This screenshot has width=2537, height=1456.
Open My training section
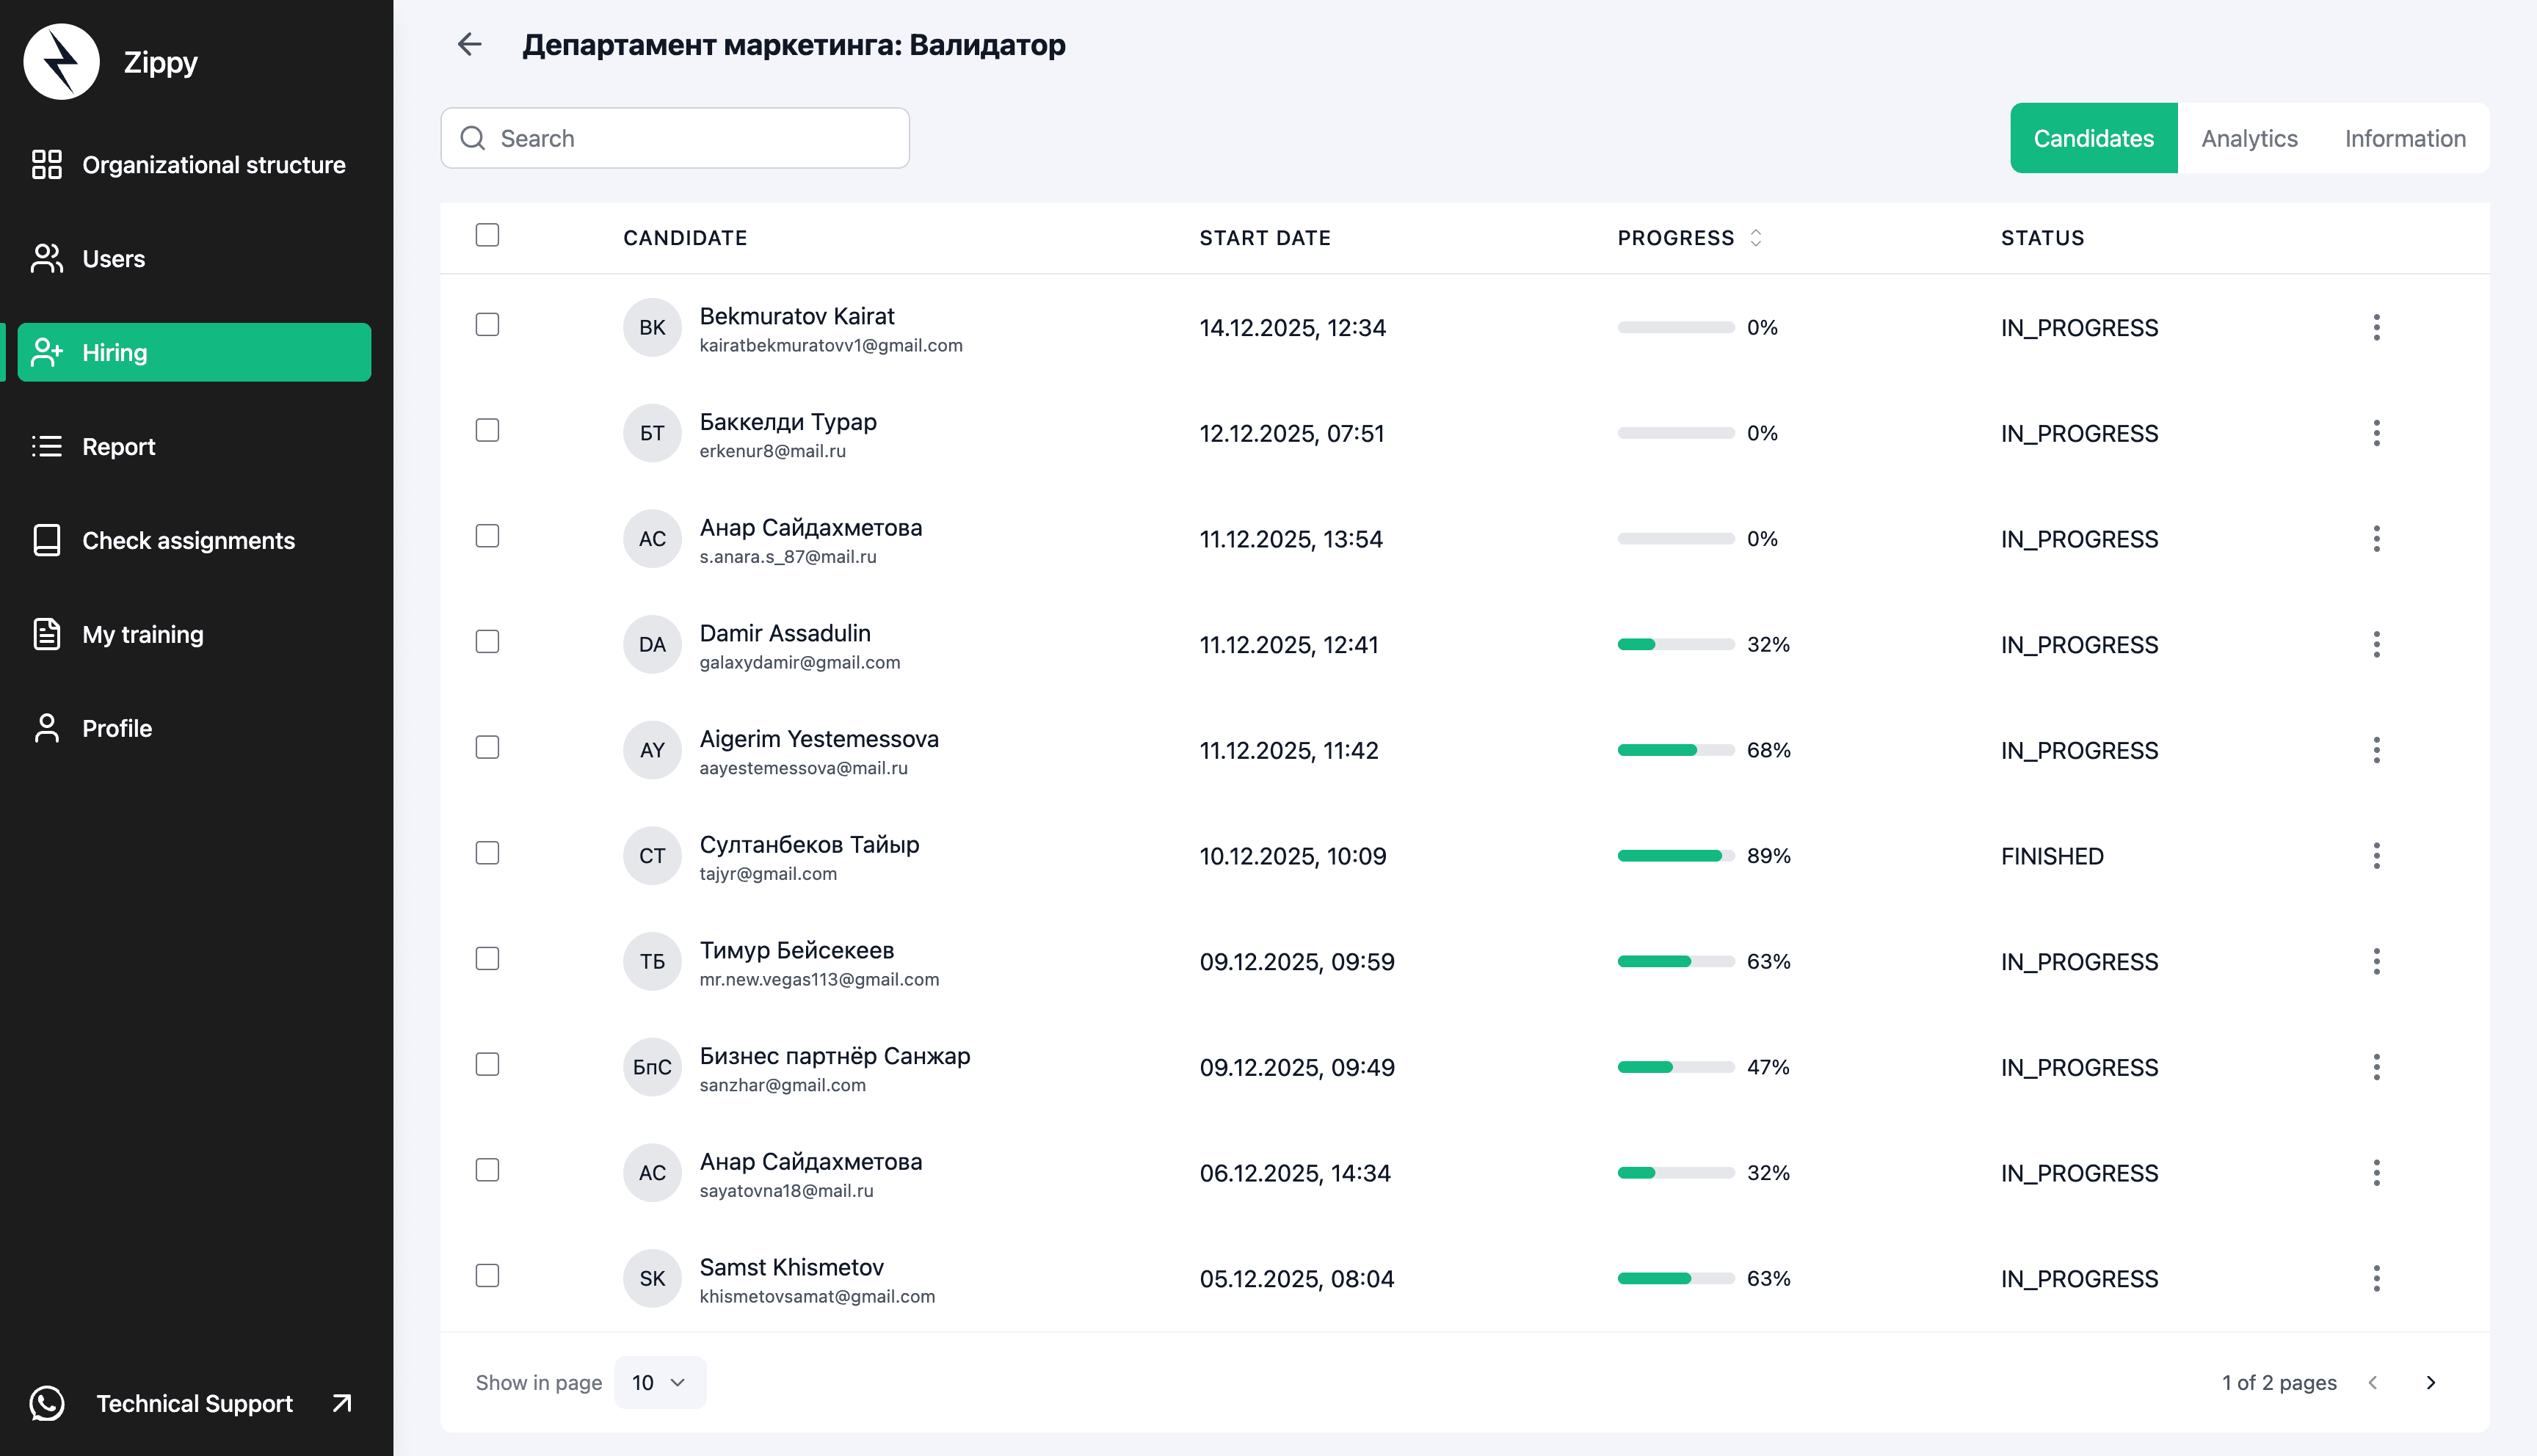[x=141, y=634]
